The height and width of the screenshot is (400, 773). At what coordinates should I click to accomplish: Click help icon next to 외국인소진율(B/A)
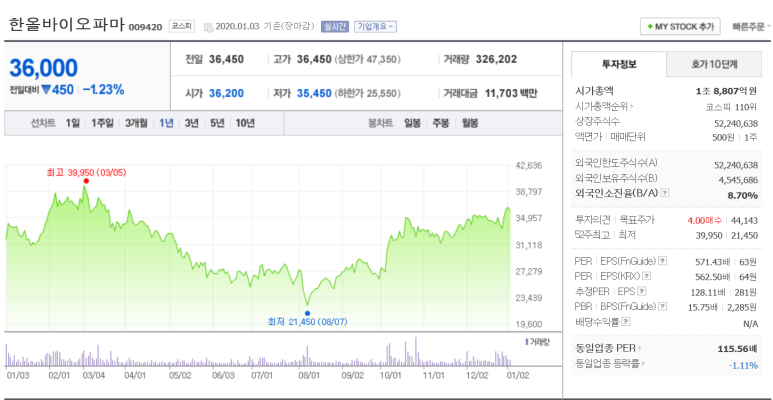coord(665,193)
